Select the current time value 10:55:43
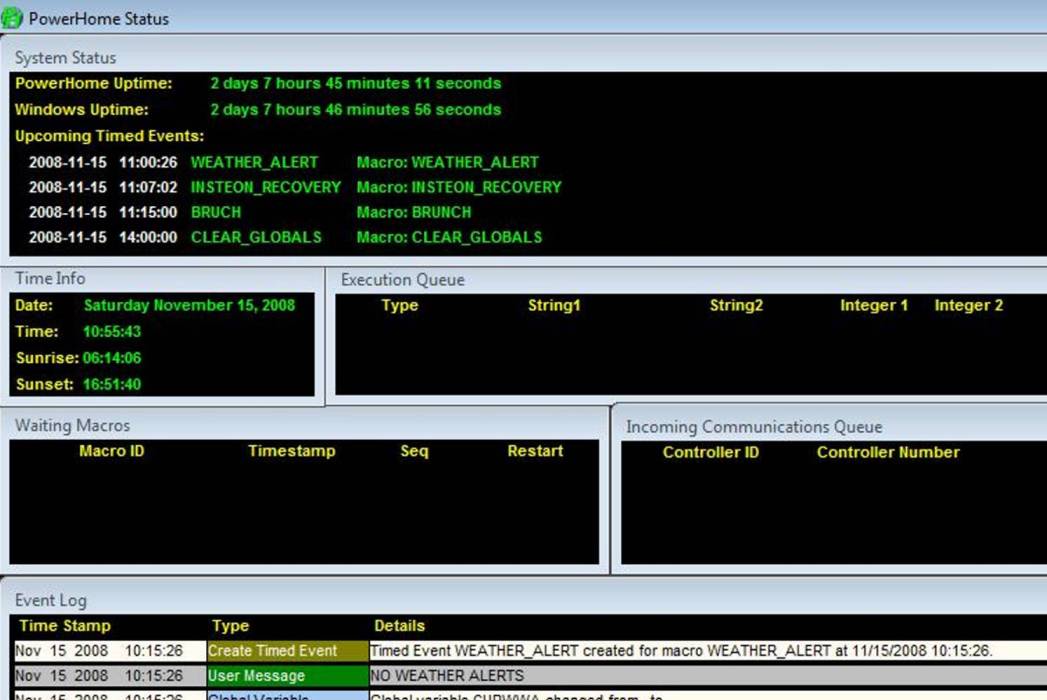The image size is (1047, 700). (112, 332)
